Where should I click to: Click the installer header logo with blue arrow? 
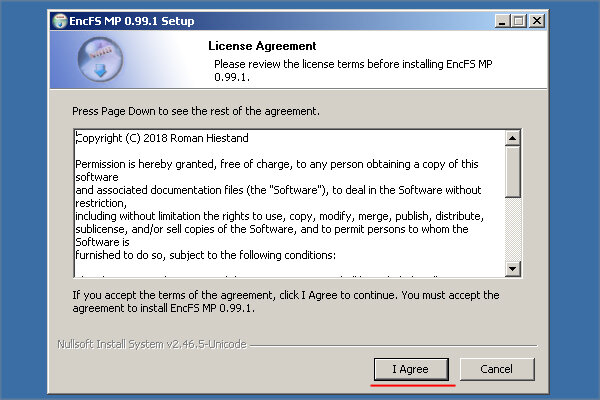pyautogui.click(x=100, y=60)
